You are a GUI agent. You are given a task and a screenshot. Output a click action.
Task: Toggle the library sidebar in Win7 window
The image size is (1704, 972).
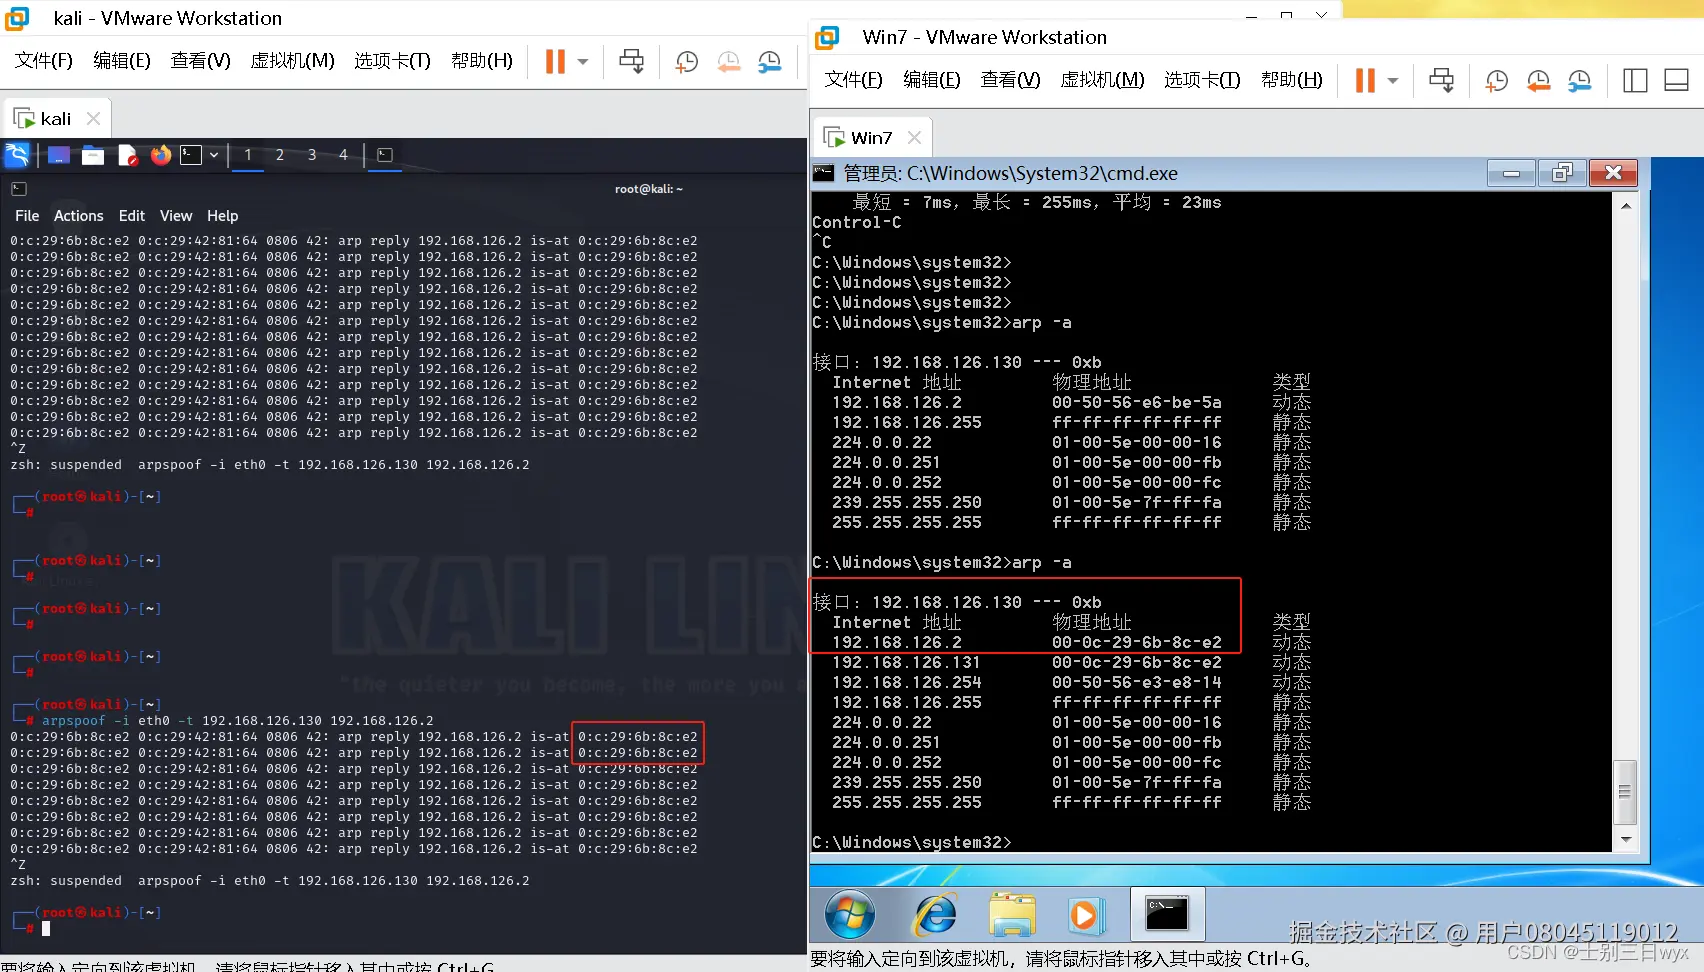coord(1635,80)
